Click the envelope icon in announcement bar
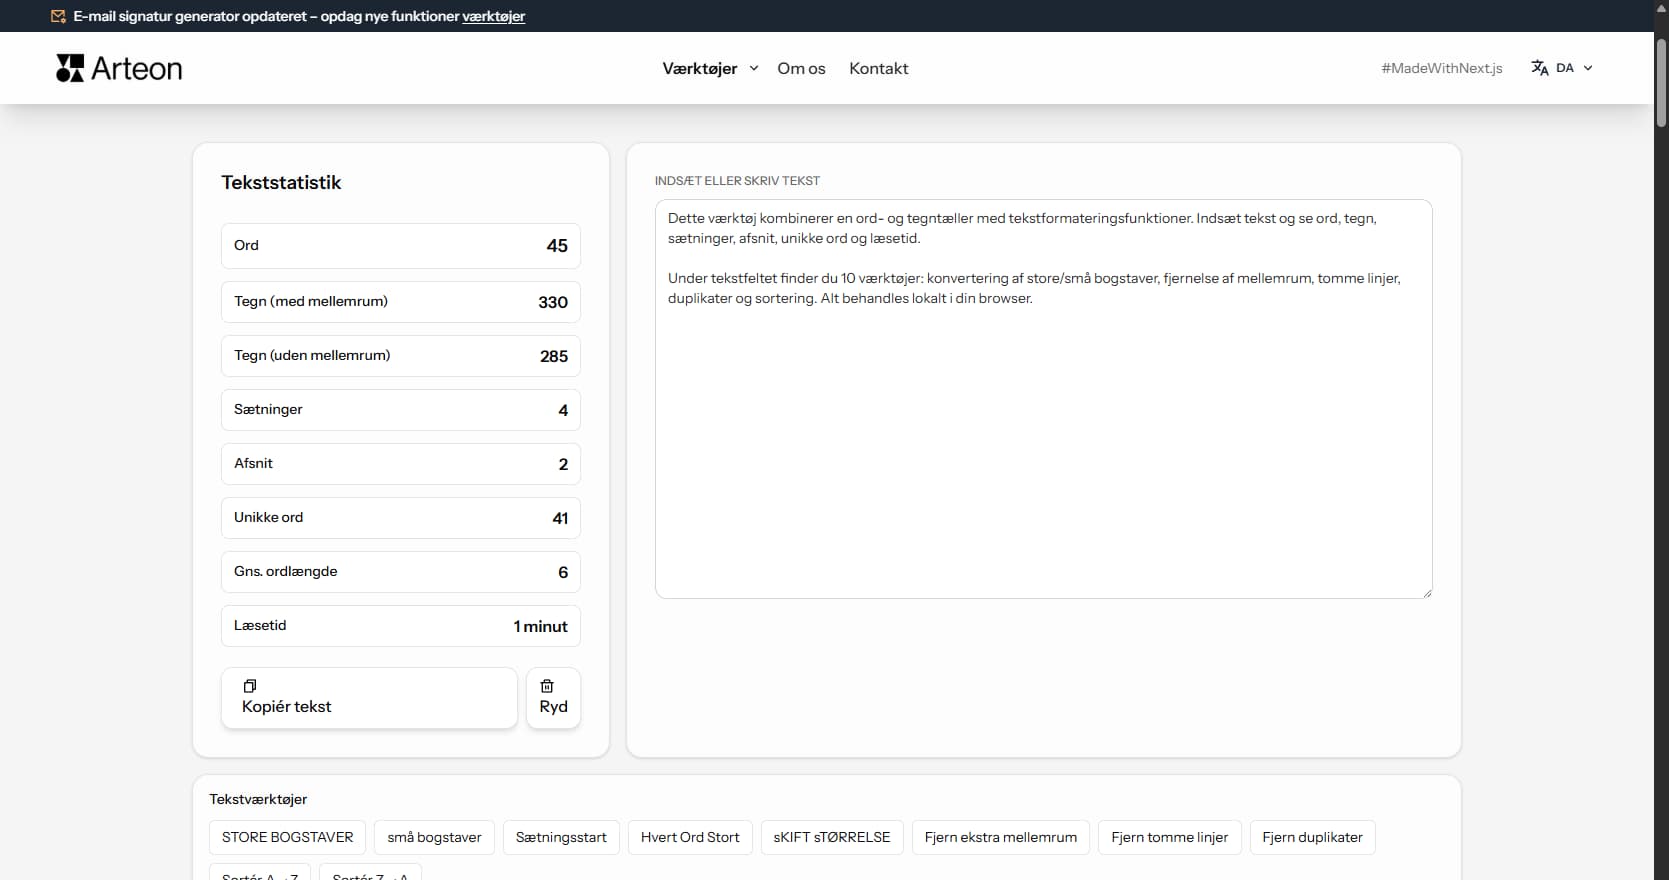 (59, 16)
